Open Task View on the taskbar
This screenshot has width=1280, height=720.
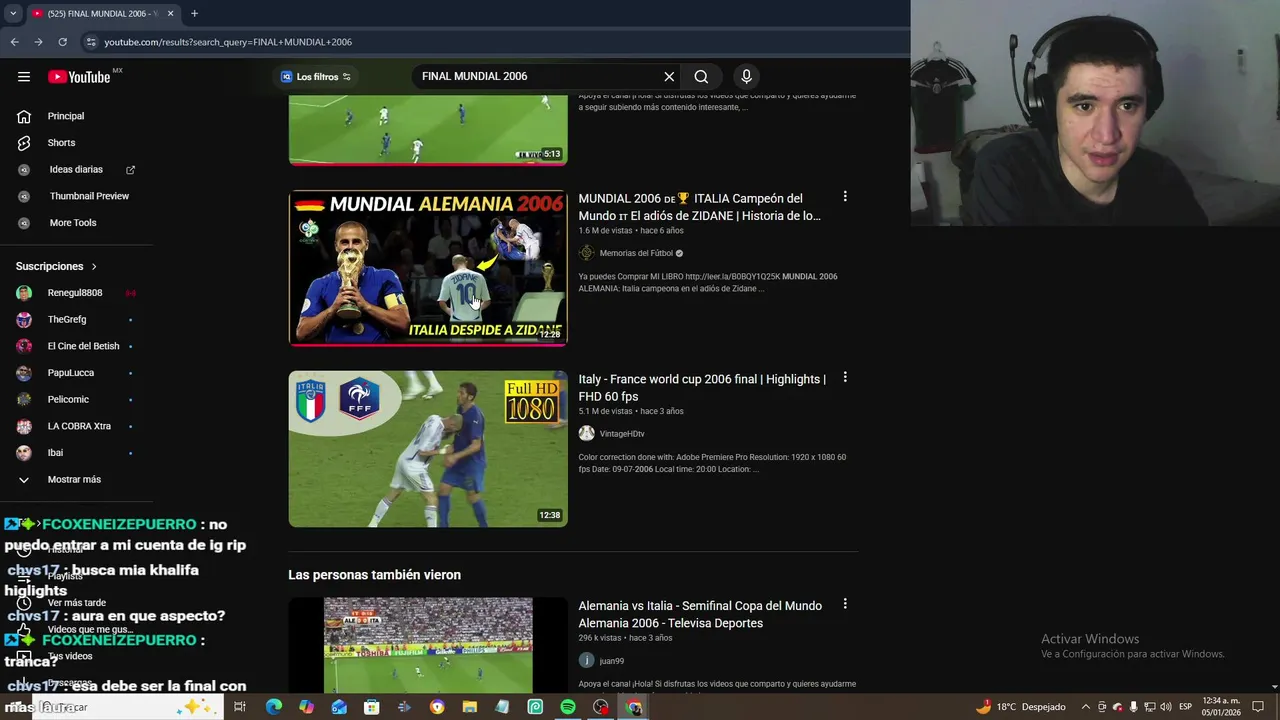240,707
